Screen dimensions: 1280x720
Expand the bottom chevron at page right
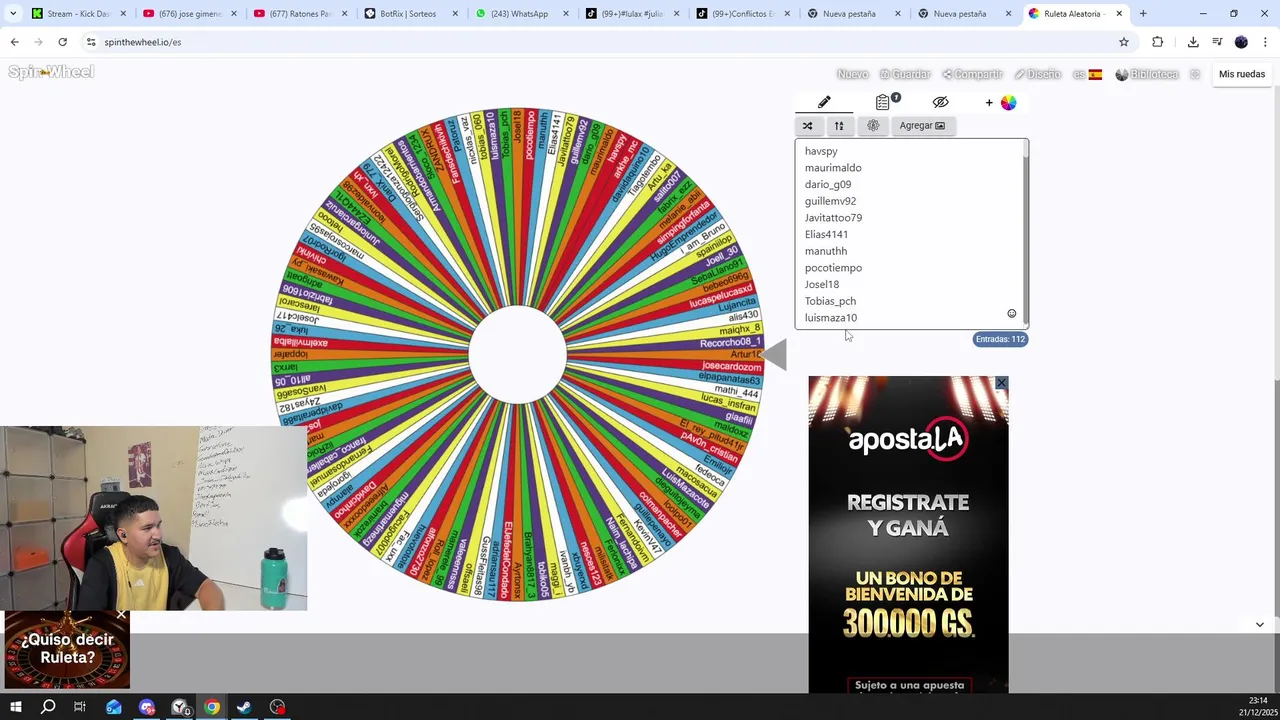[x=1259, y=624]
